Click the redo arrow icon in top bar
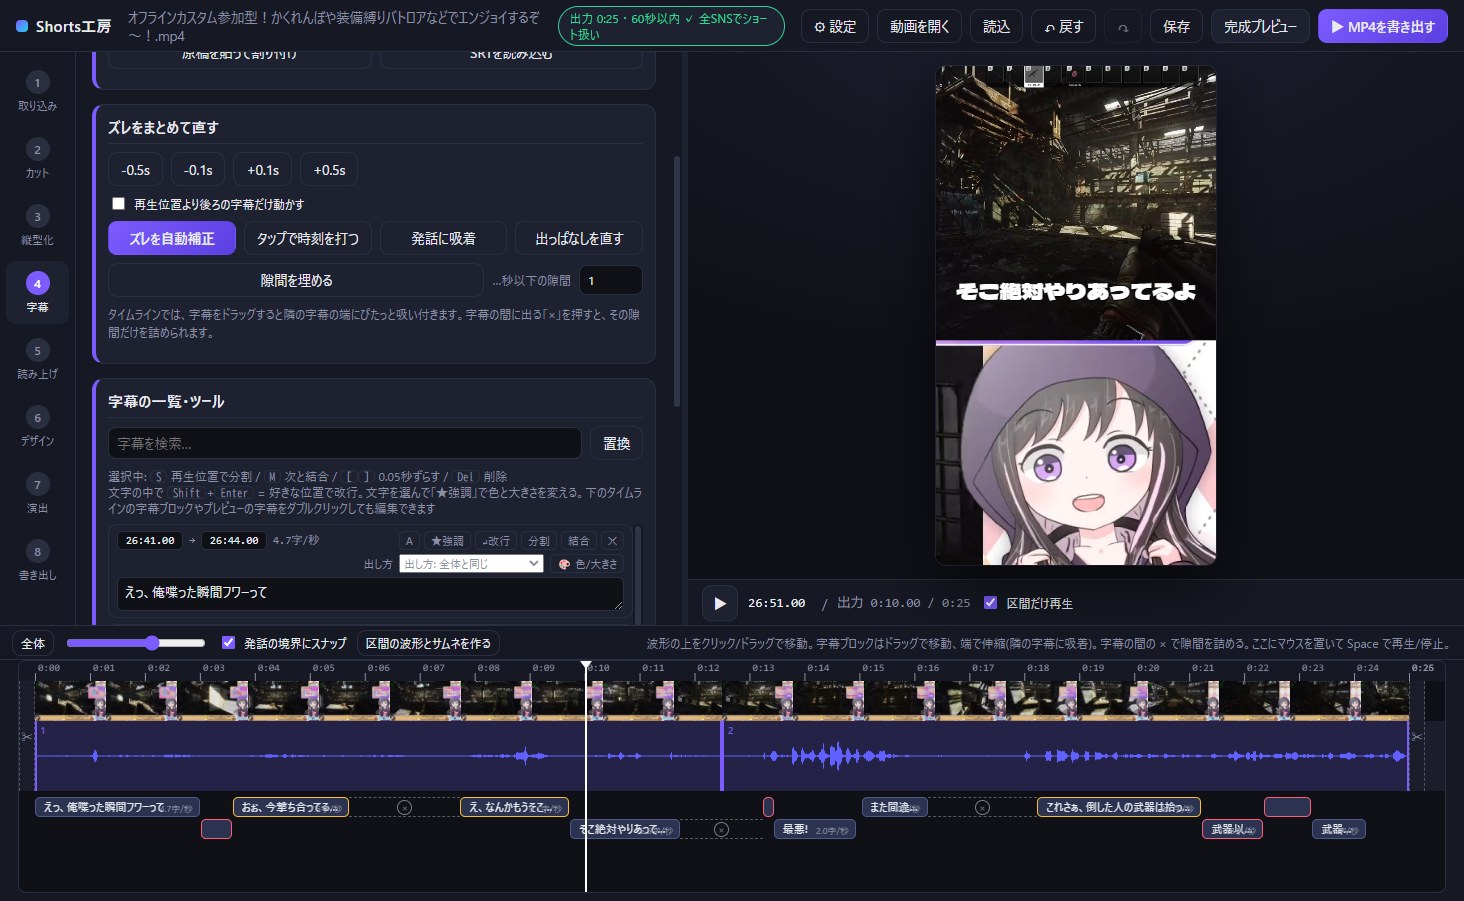The width and height of the screenshot is (1464, 901). click(x=1123, y=27)
